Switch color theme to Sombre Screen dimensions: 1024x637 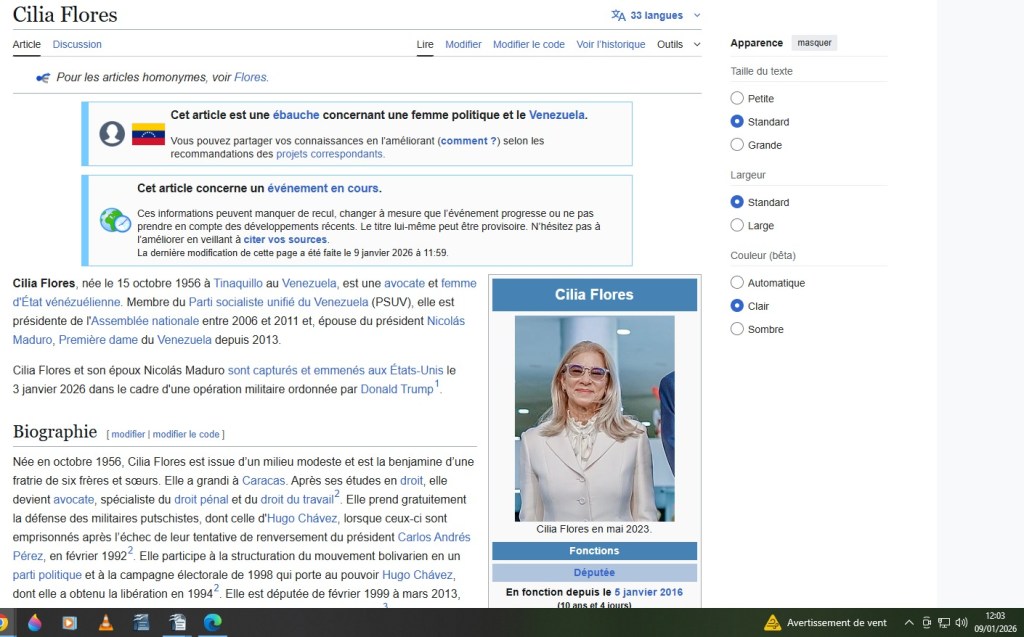(737, 329)
